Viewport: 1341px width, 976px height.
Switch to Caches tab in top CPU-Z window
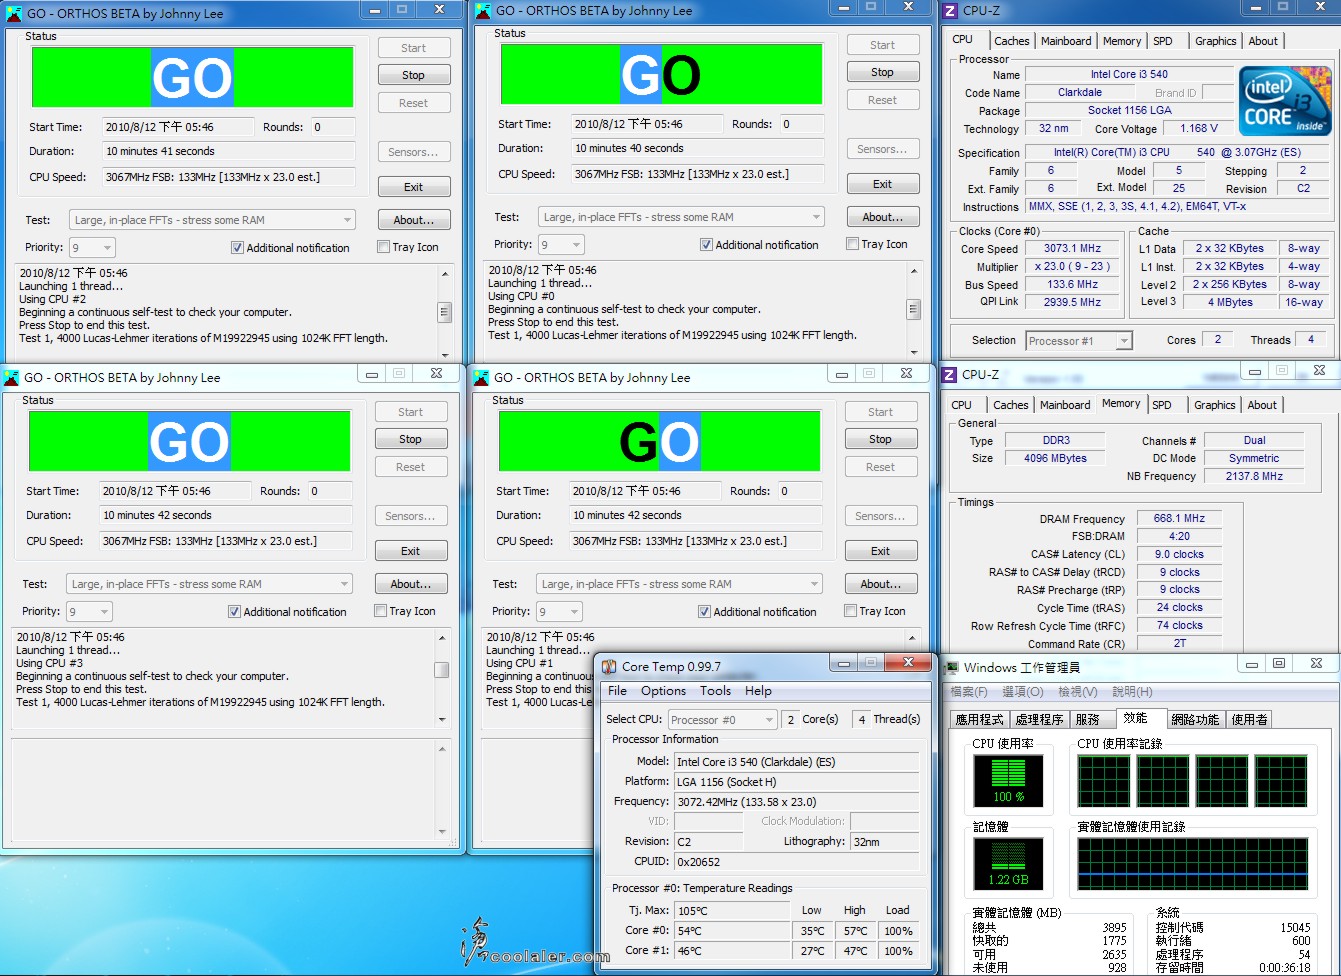point(1011,41)
